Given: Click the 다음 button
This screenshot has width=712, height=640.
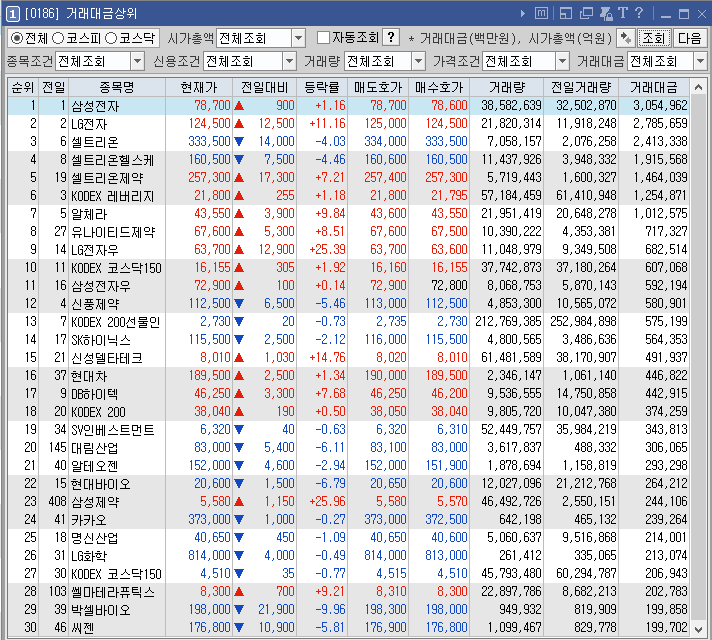Looking at the screenshot, I should coord(690,38).
